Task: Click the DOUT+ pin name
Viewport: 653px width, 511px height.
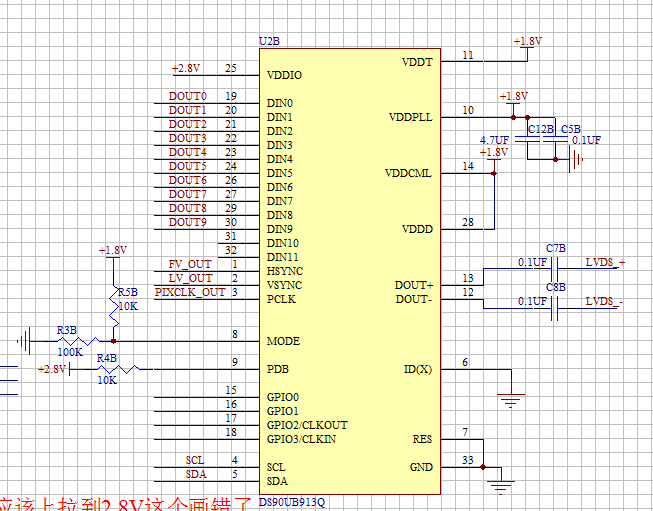Action: pyautogui.click(x=414, y=286)
